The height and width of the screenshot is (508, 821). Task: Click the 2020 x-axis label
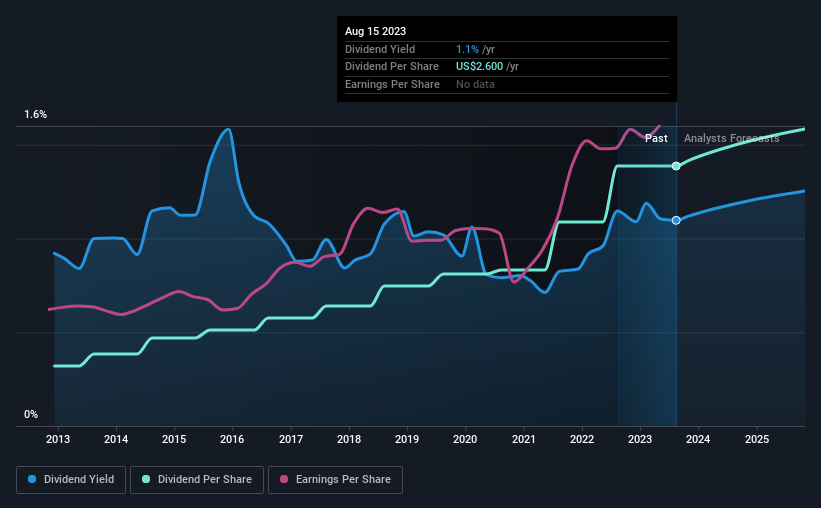coord(465,439)
